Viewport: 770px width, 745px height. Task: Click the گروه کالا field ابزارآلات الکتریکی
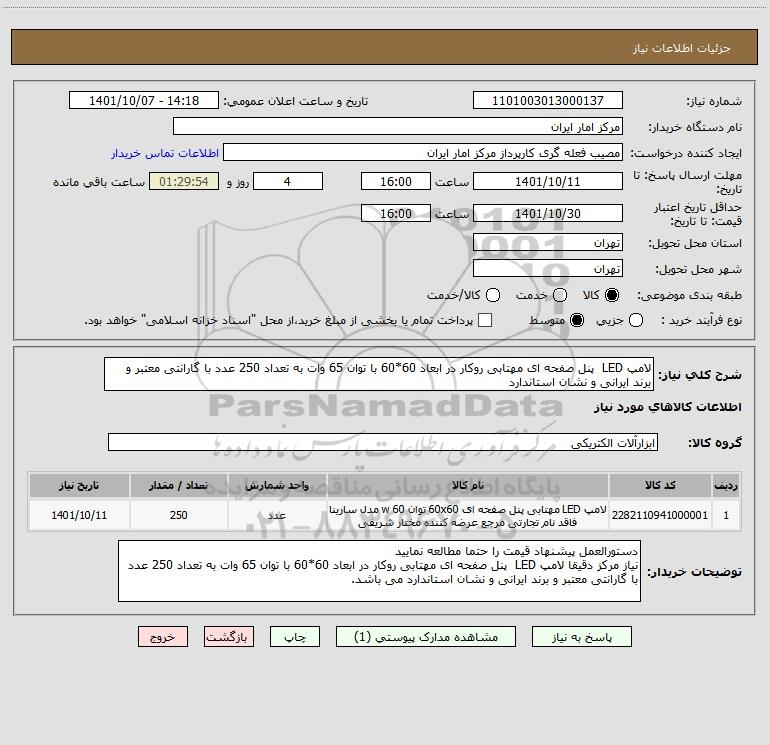[383, 442]
